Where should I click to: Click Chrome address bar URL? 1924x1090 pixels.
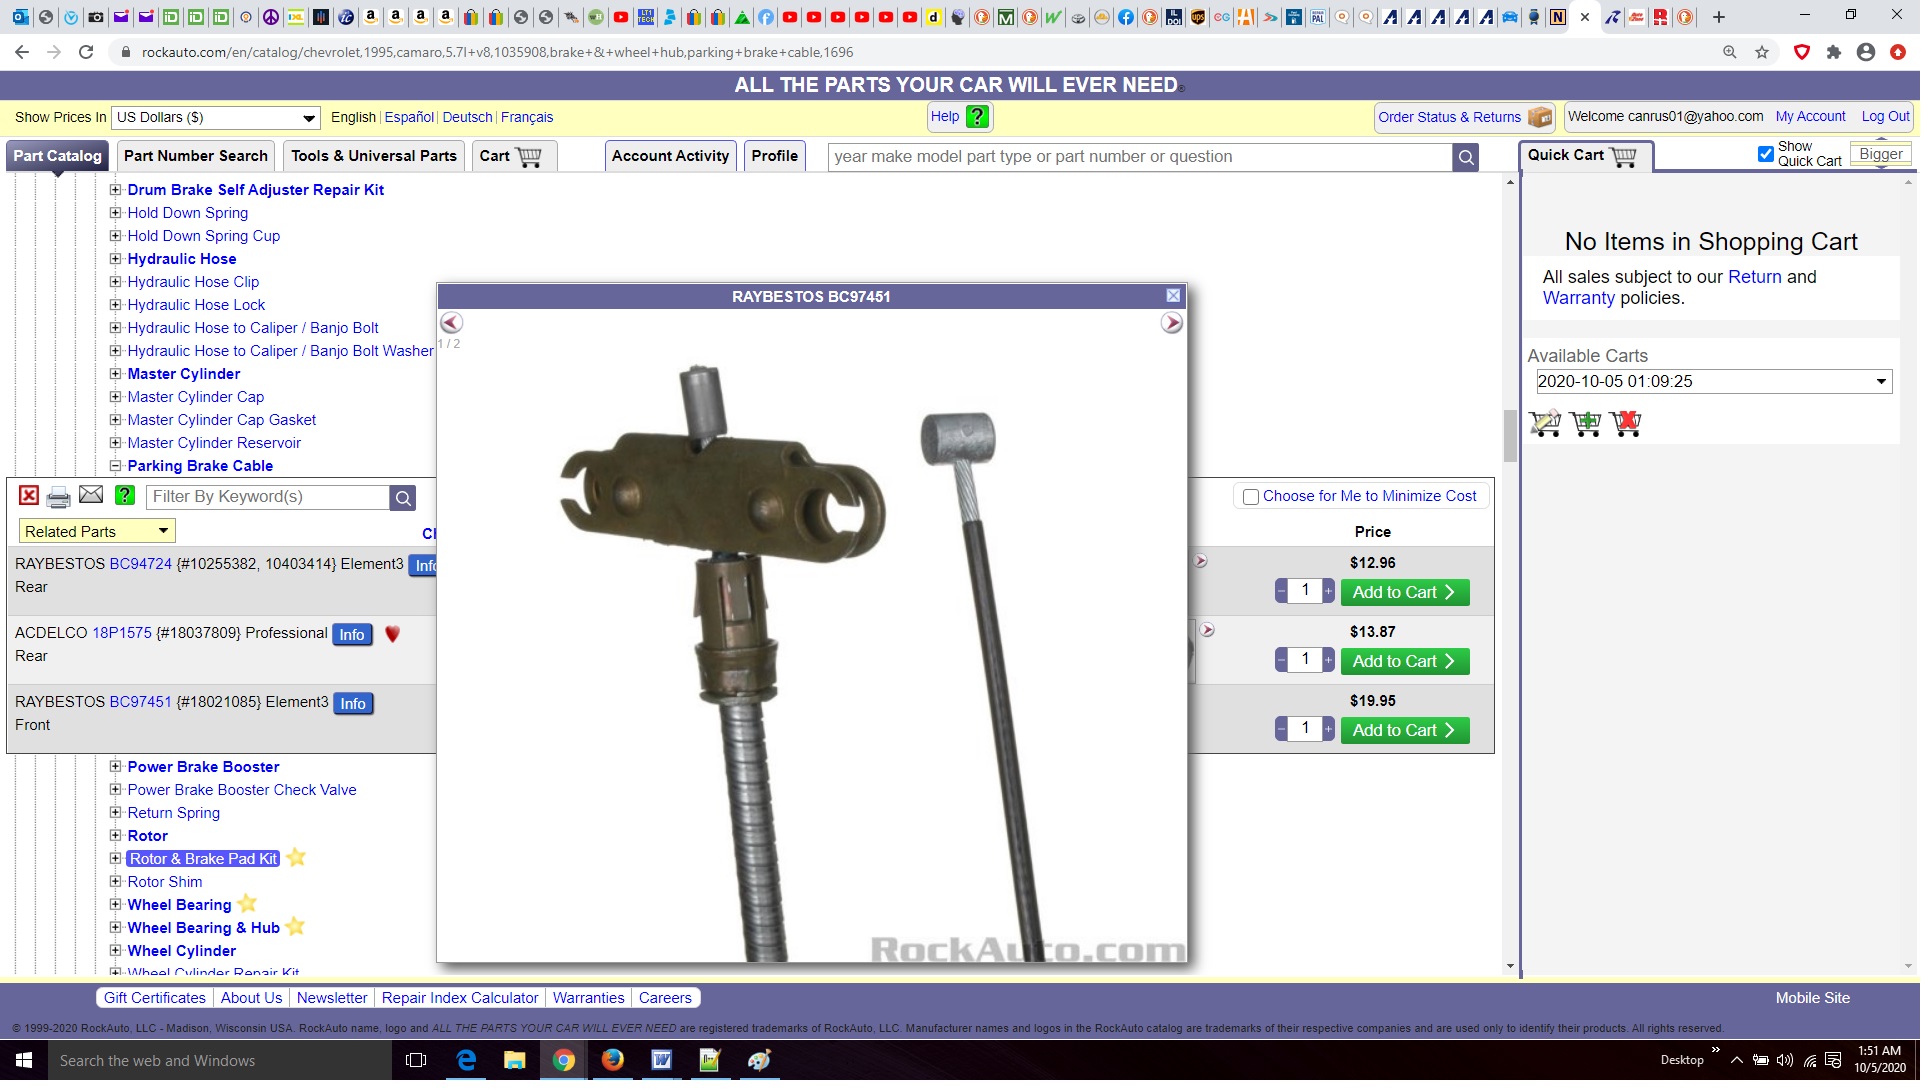coord(499,52)
